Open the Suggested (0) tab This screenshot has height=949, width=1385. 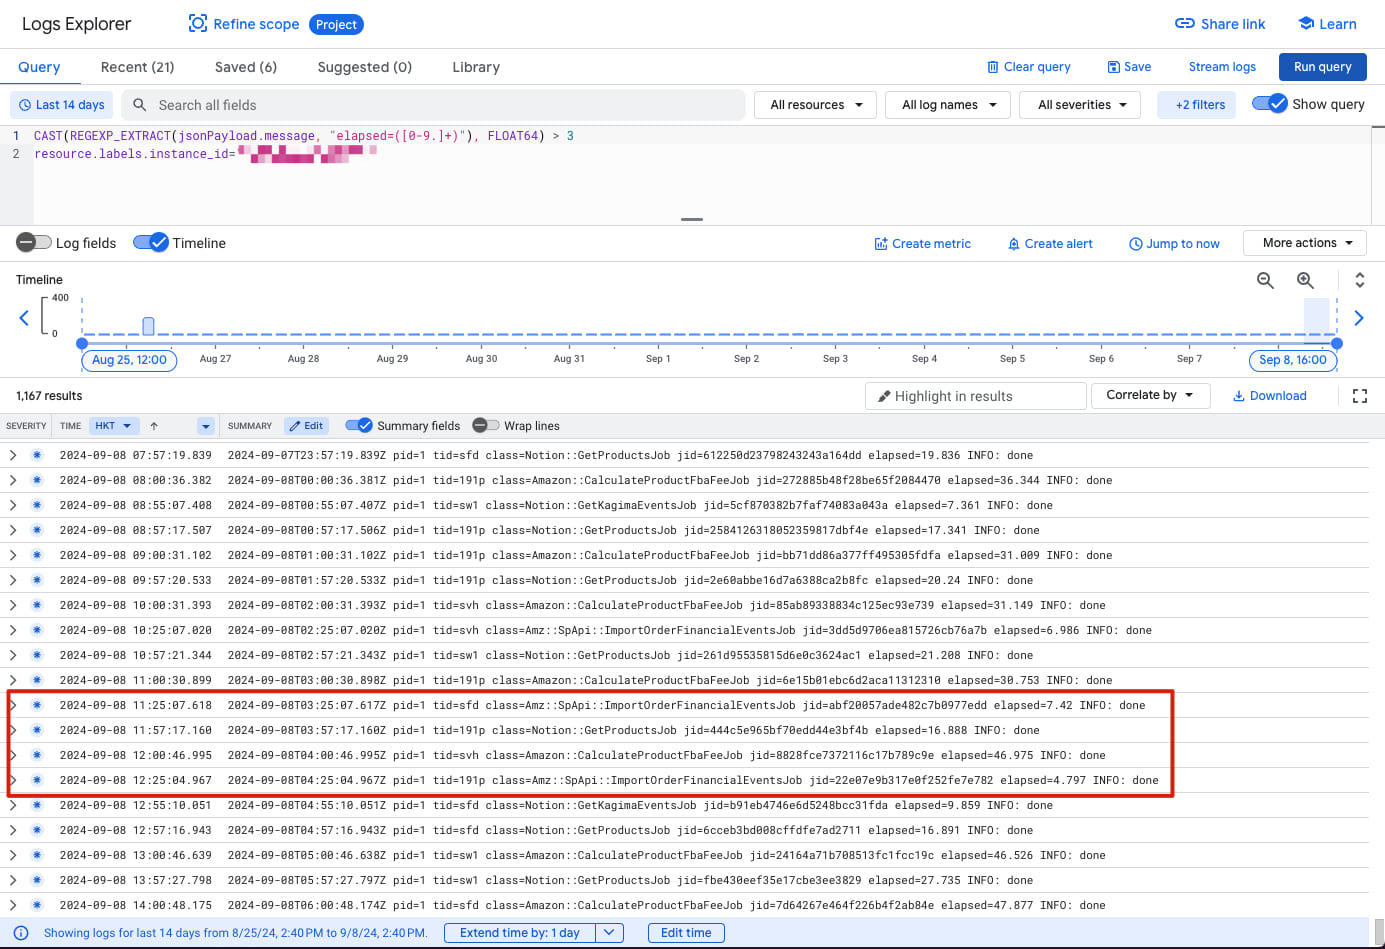(364, 67)
